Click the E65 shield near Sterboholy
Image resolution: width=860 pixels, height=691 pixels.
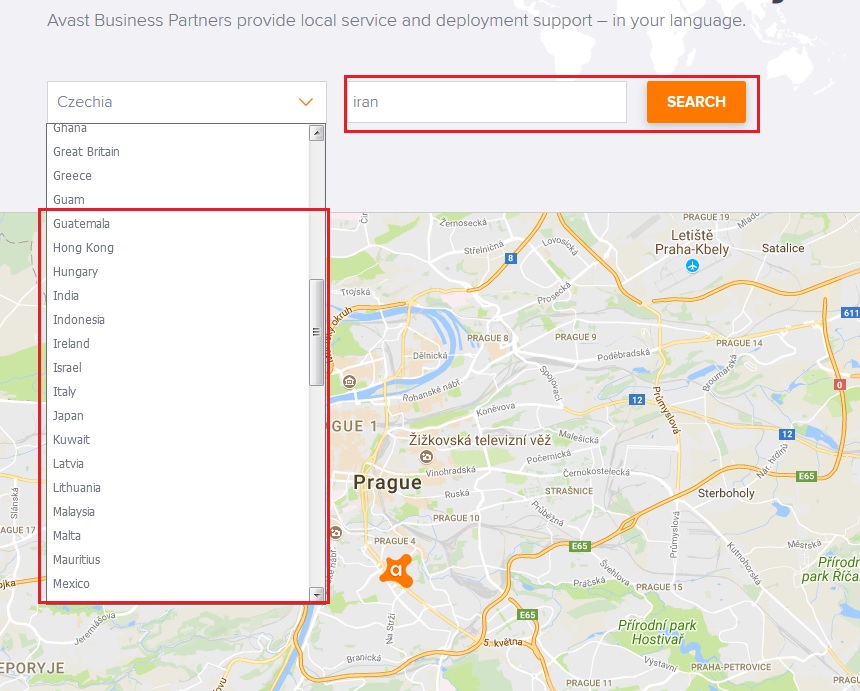[x=806, y=476]
